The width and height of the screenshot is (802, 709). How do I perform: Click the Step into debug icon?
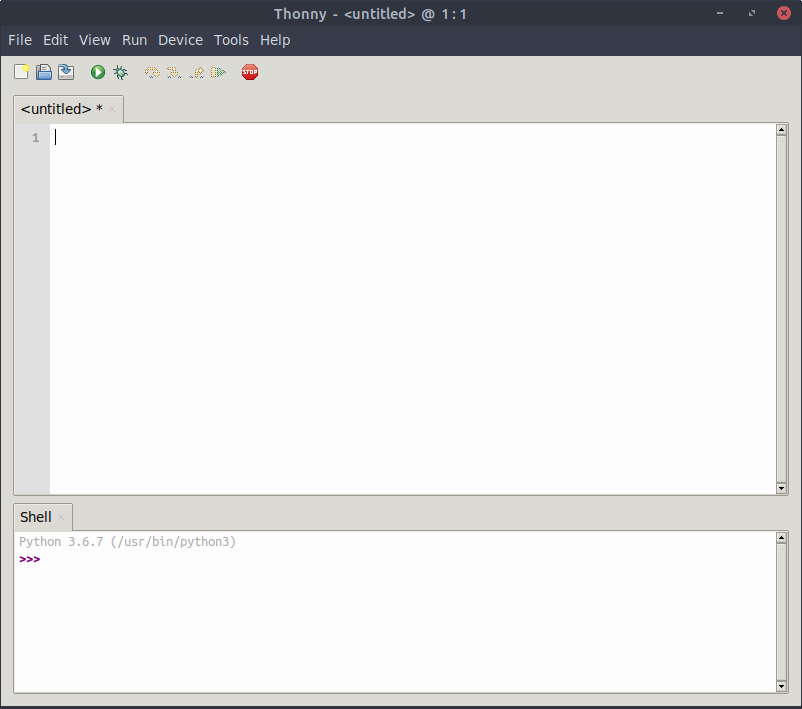pyautogui.click(x=174, y=72)
